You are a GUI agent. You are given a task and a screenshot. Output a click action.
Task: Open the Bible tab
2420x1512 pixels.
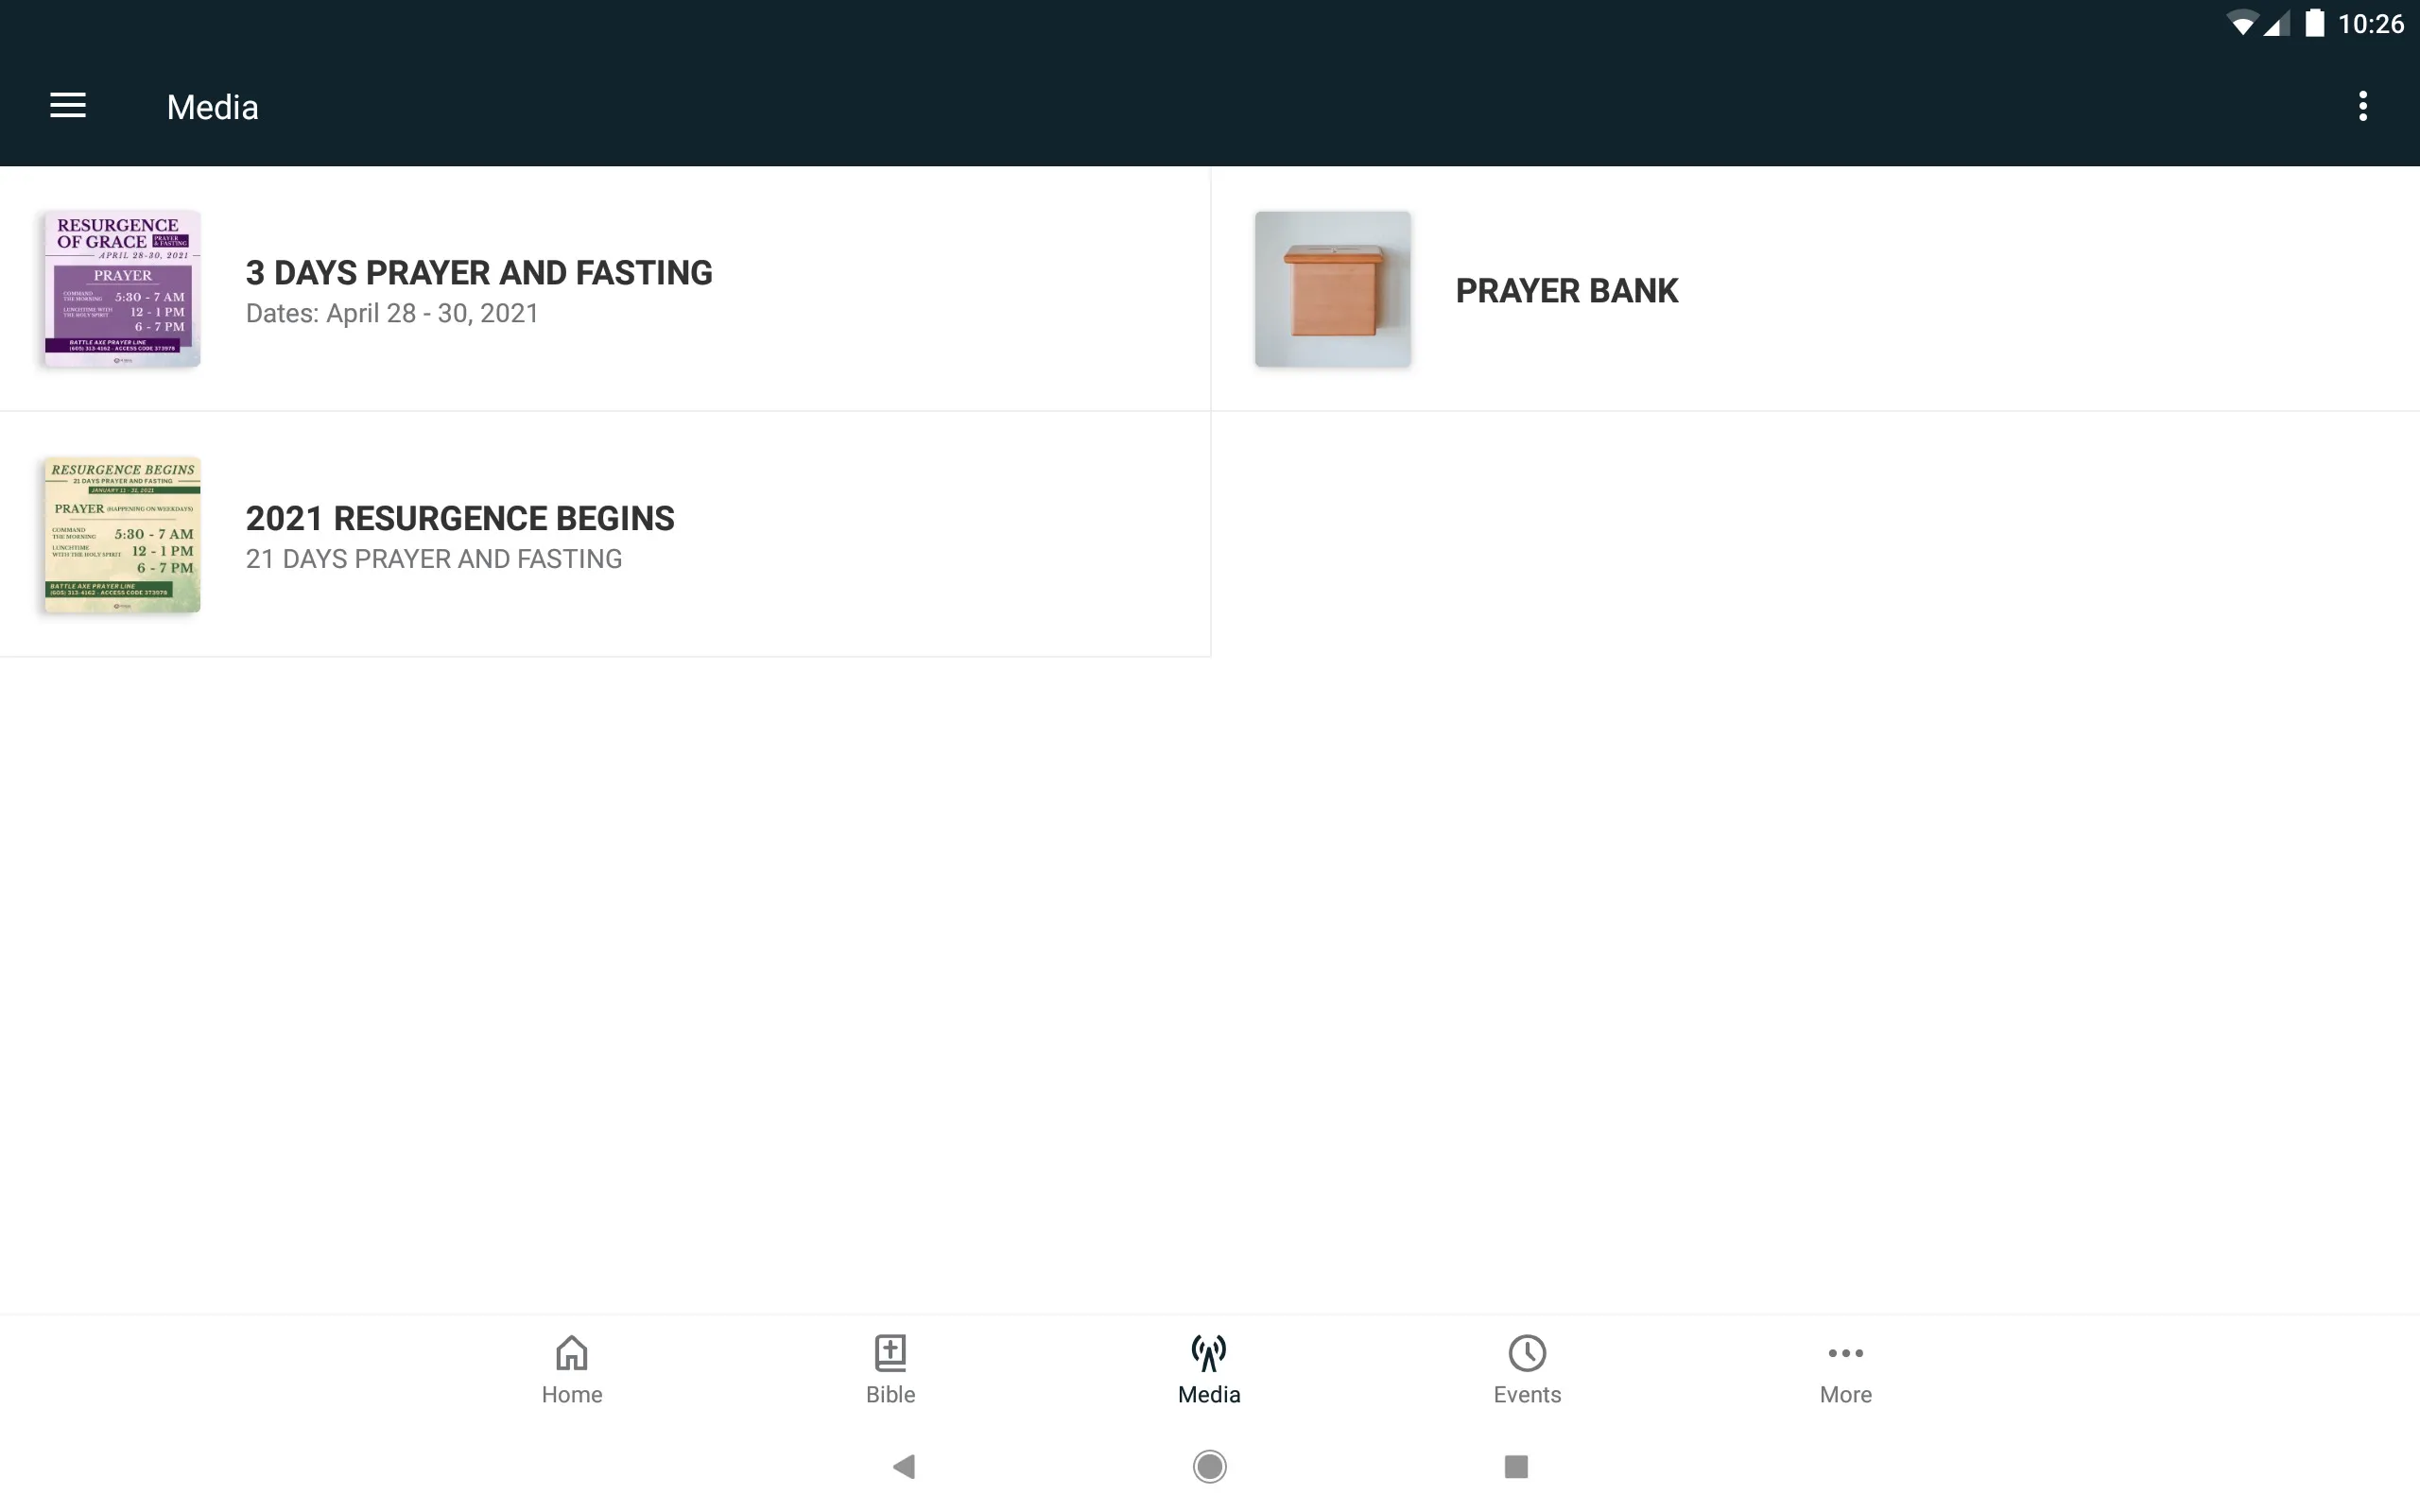pos(890,1369)
